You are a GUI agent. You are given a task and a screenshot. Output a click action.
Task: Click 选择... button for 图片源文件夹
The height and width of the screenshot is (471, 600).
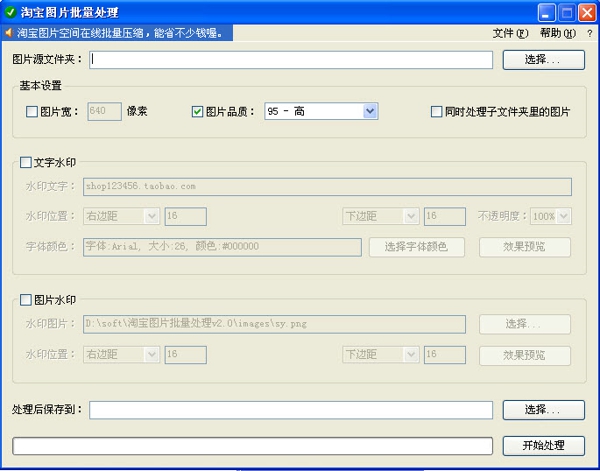click(x=542, y=60)
